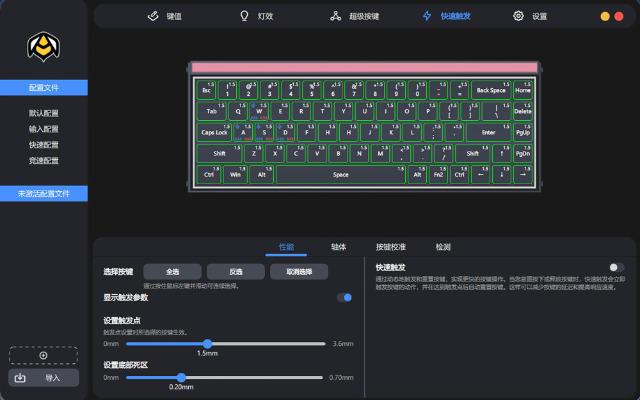Select the Win key
Screen dimensions: 640x400
click(x=235, y=175)
